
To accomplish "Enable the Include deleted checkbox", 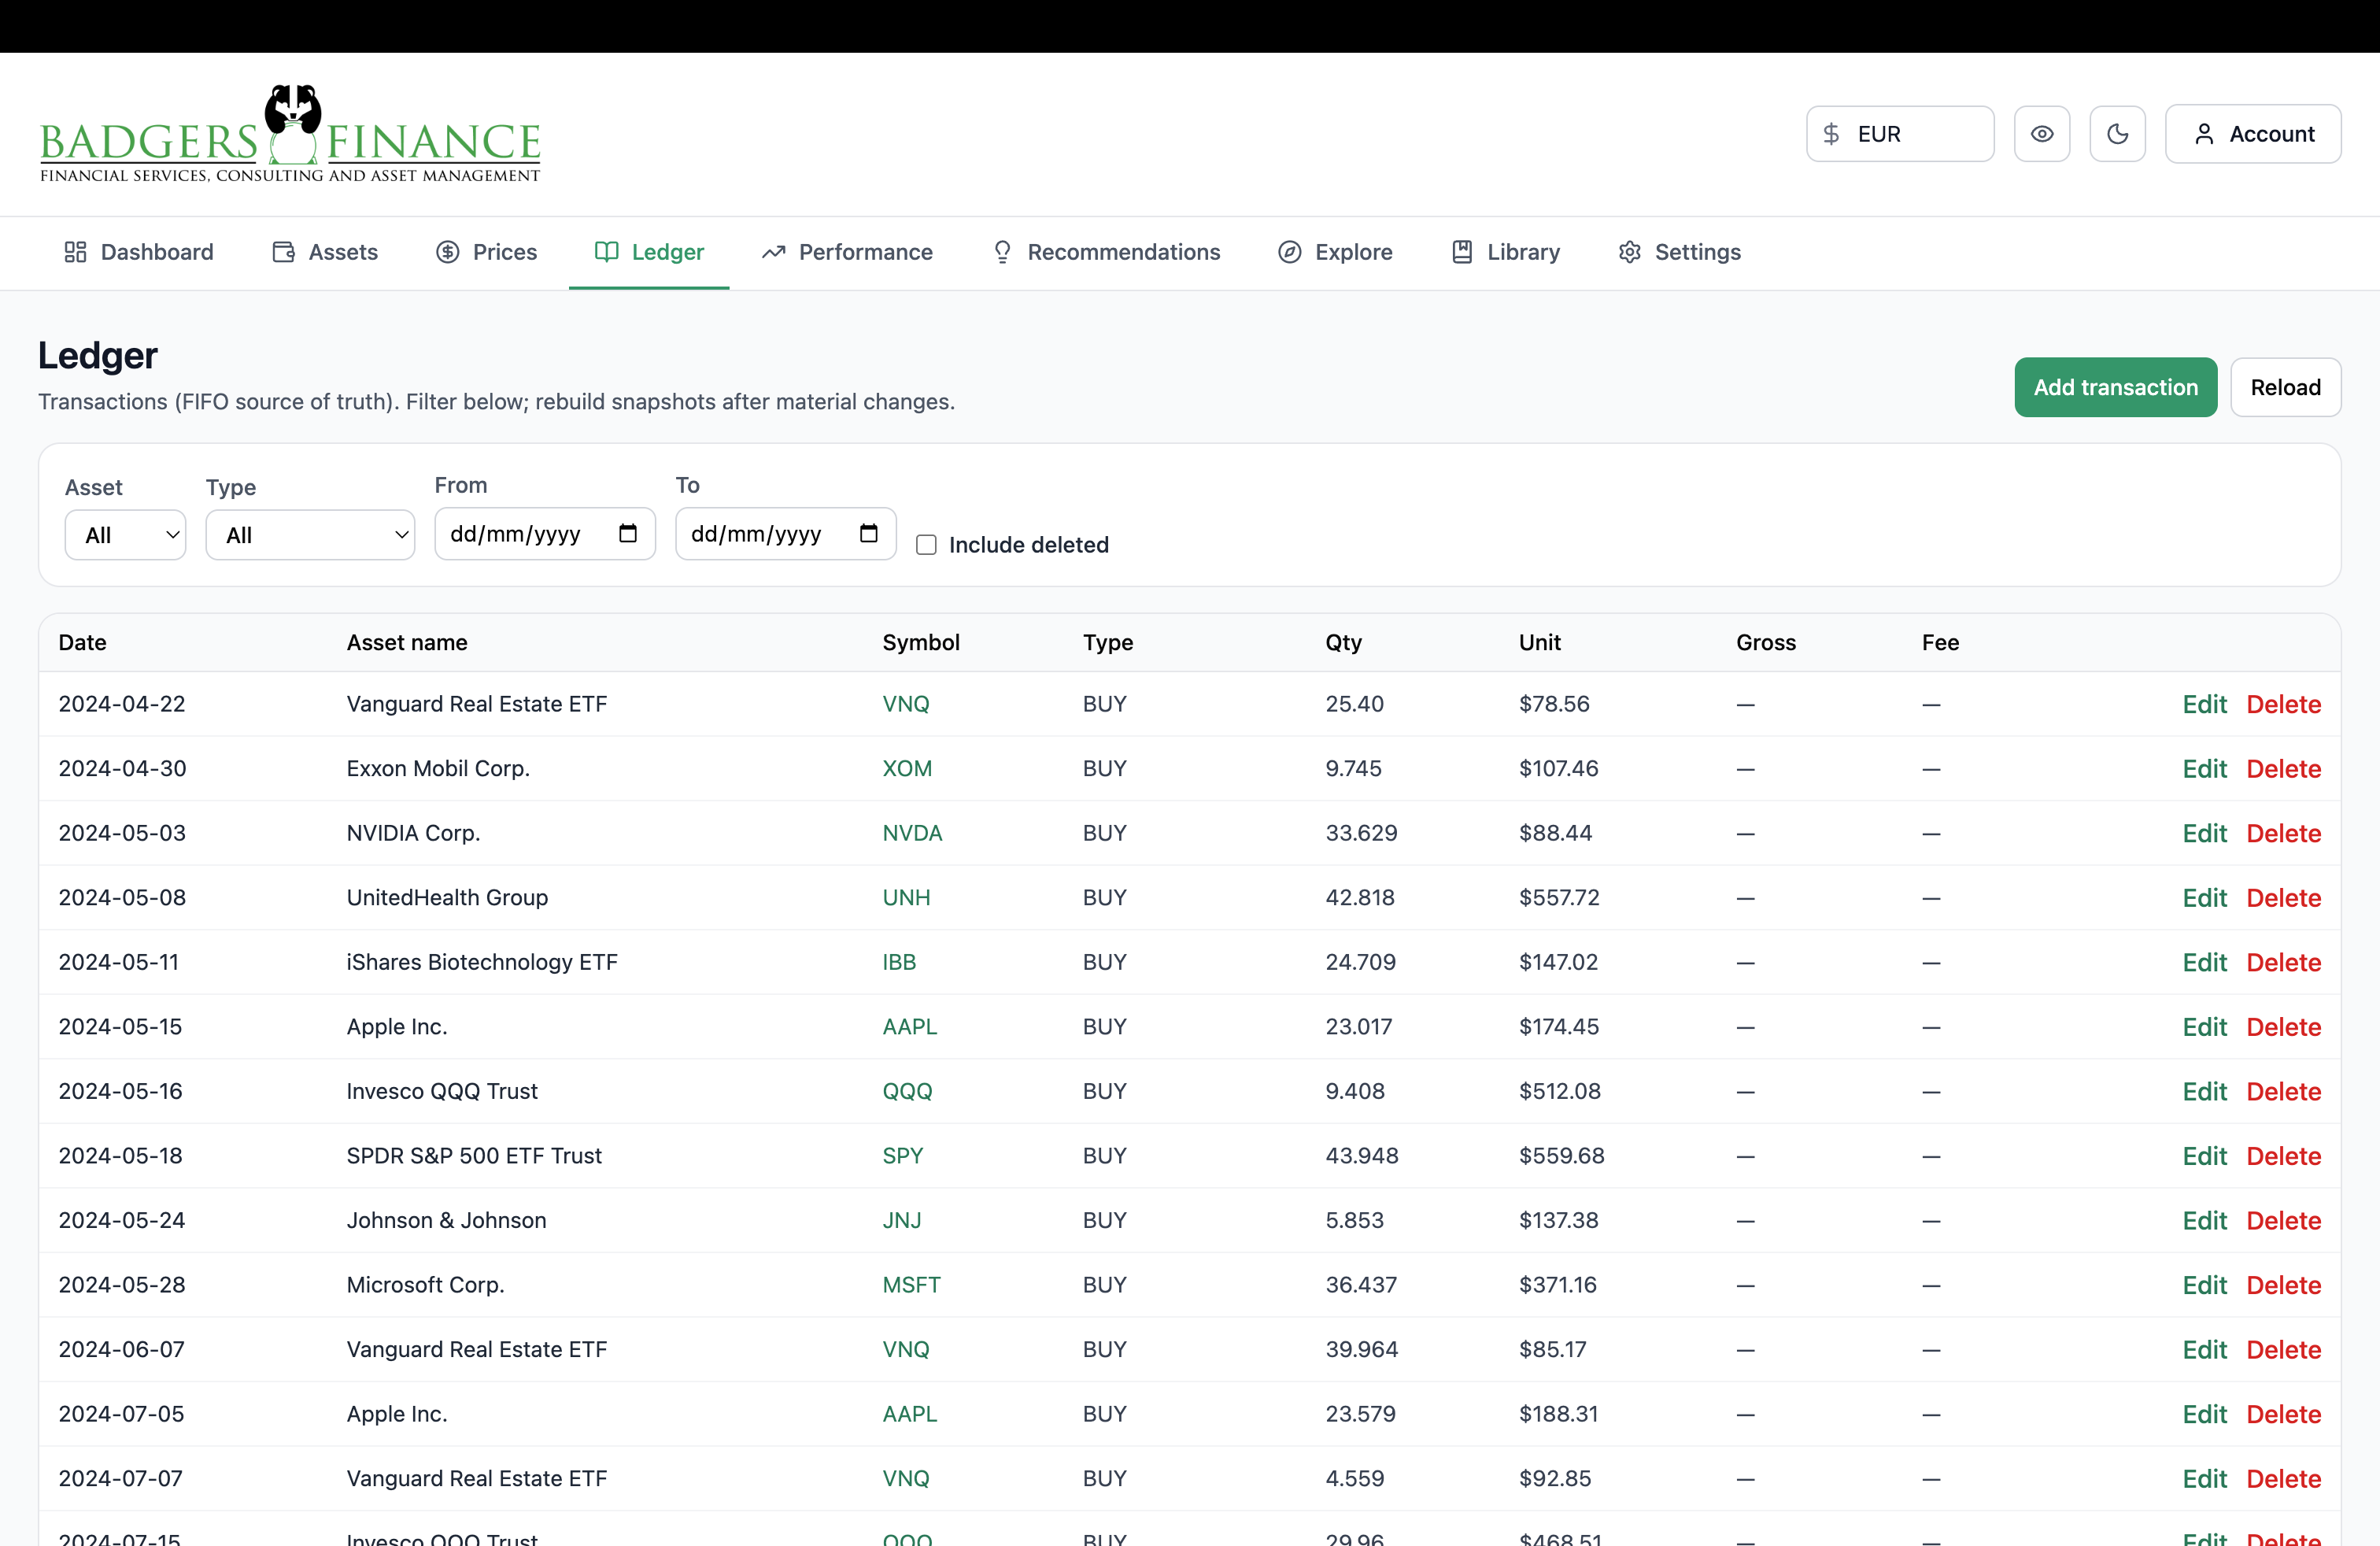I will point(927,545).
